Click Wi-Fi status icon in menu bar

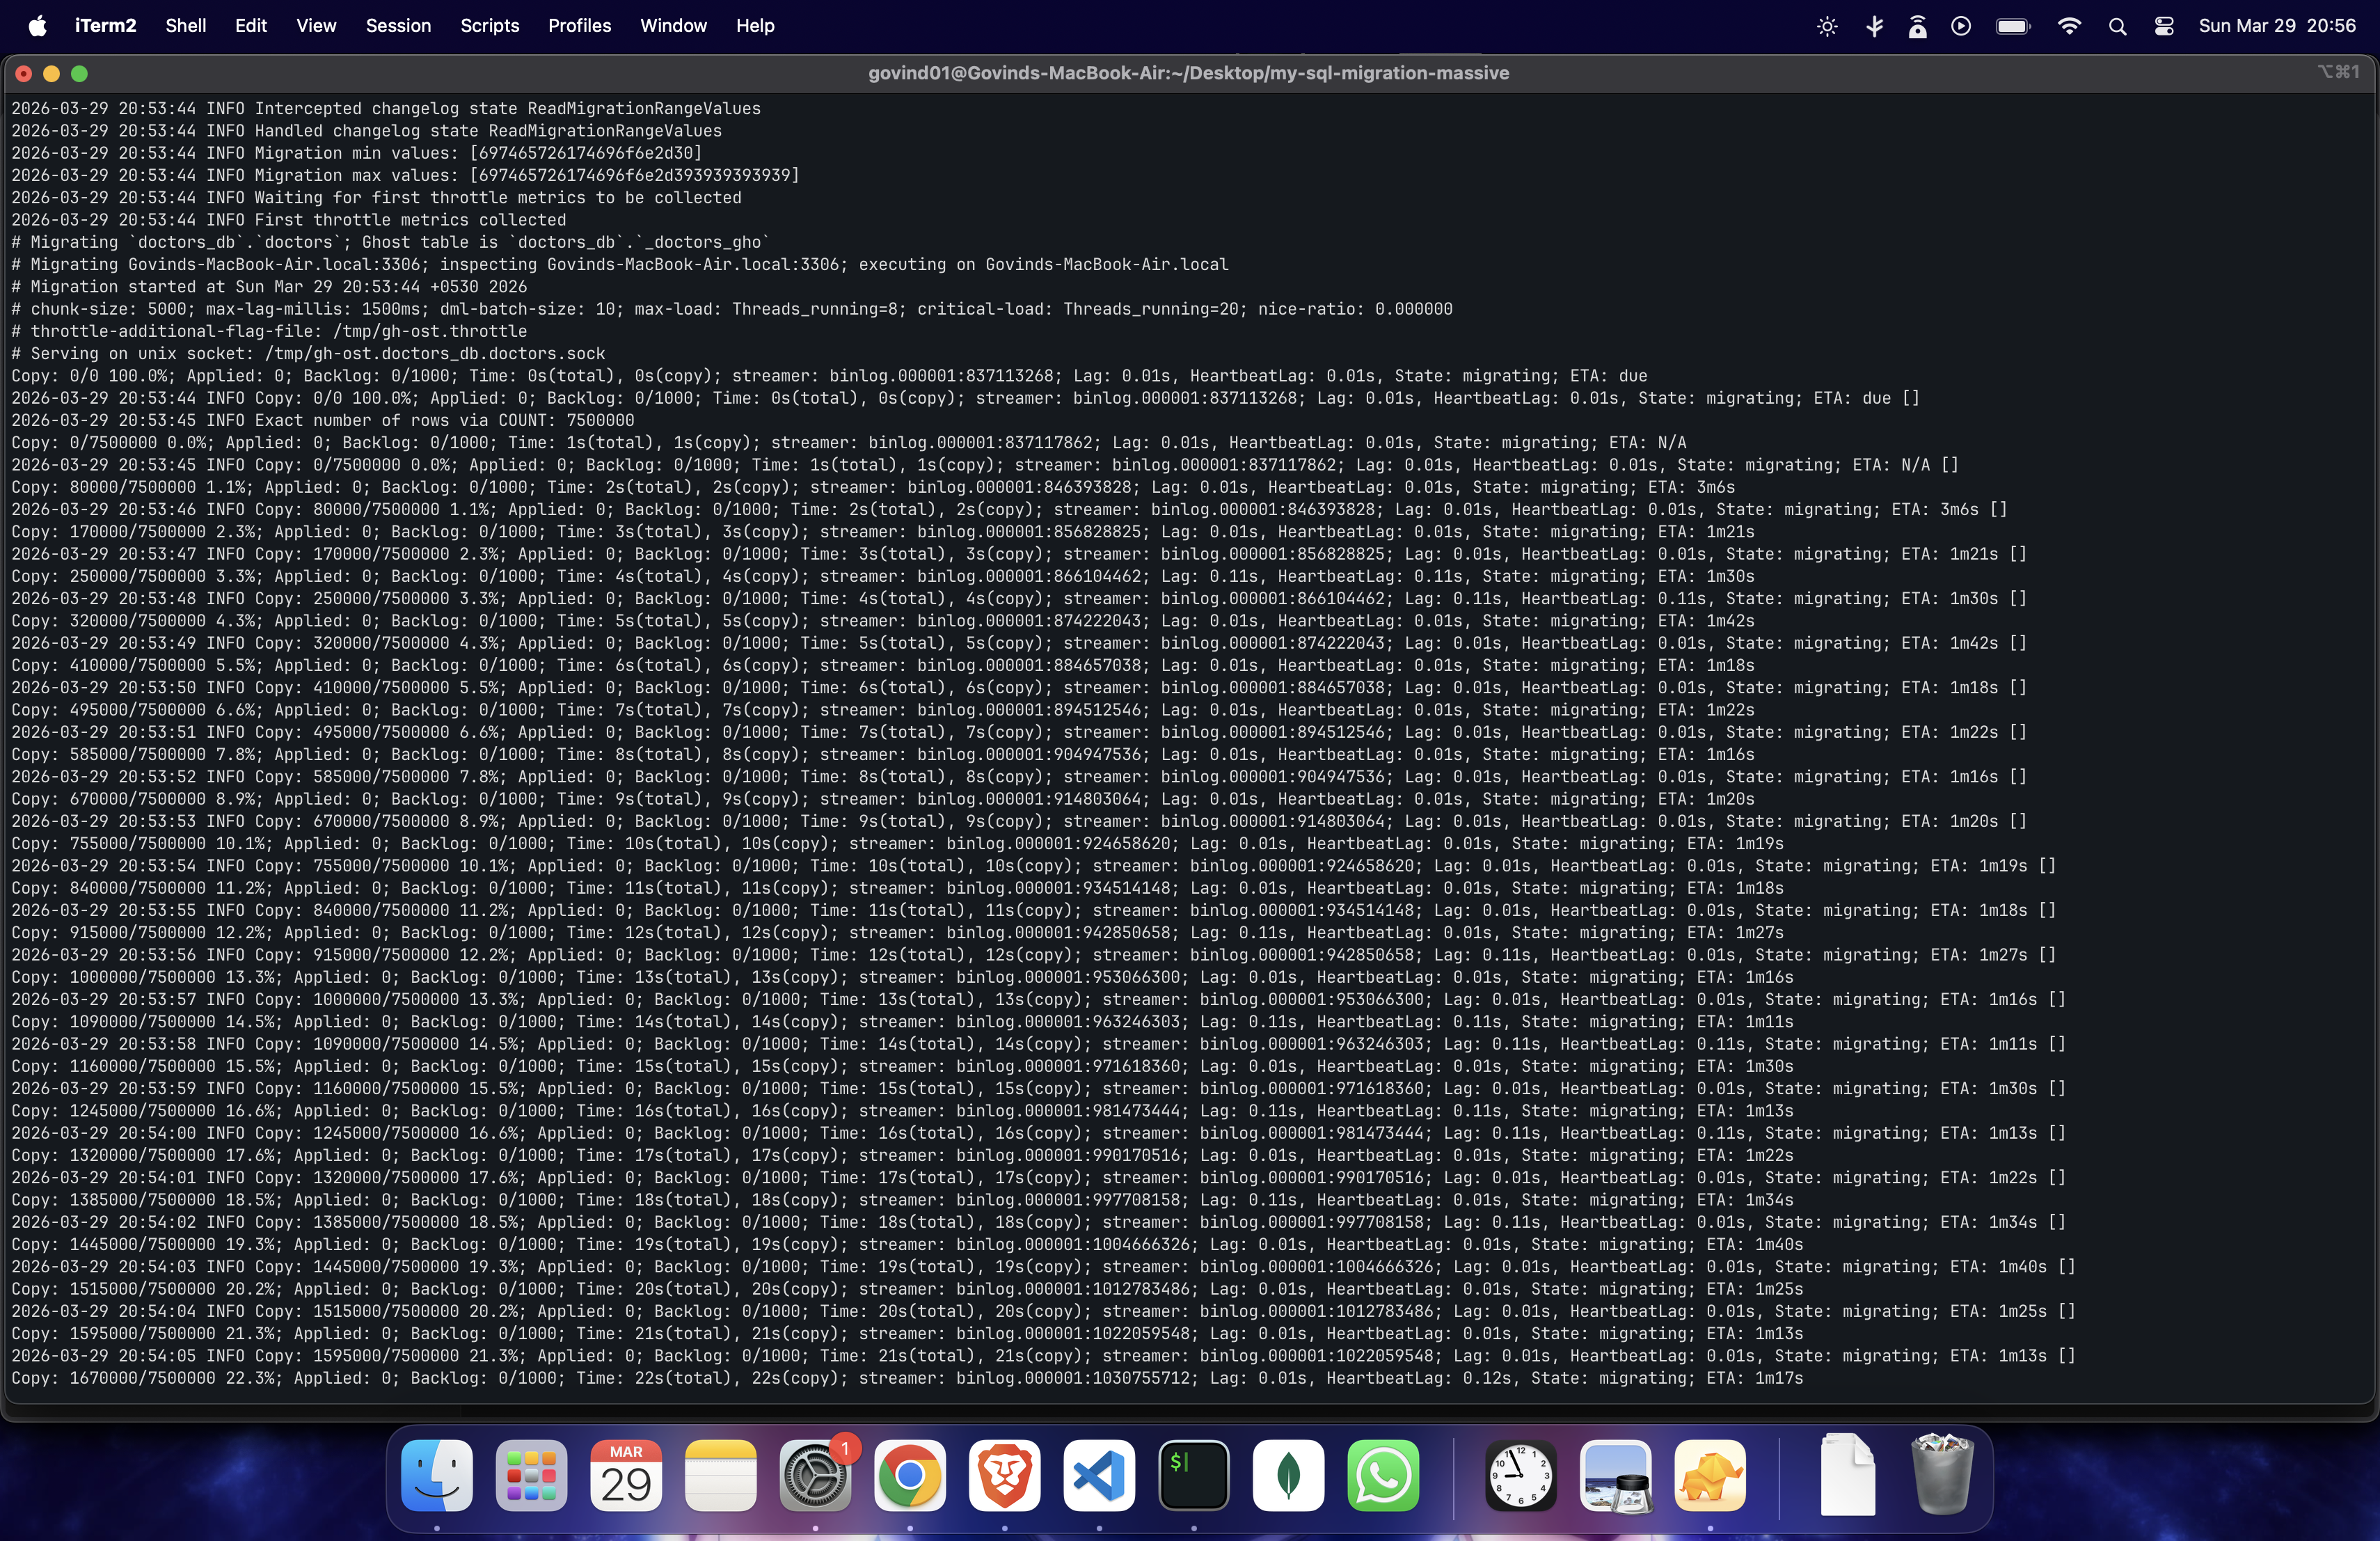tap(2069, 26)
